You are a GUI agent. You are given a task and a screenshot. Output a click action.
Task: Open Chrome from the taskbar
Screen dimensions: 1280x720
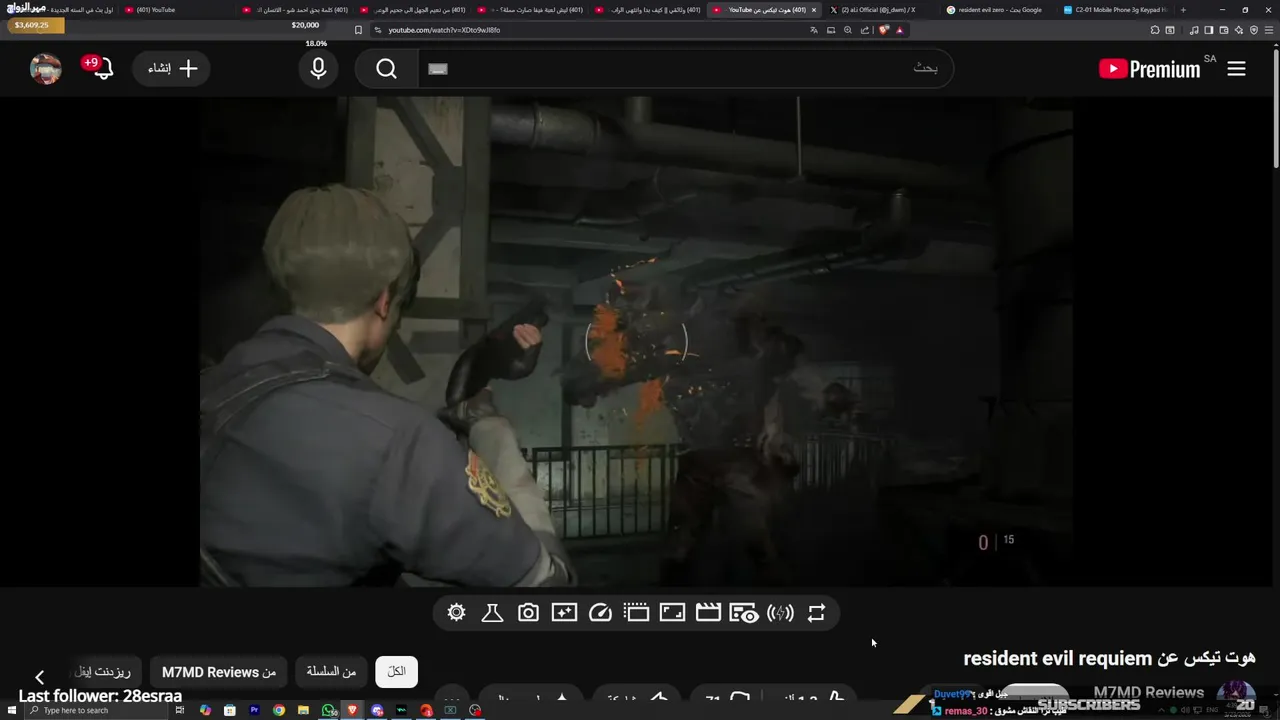279,710
